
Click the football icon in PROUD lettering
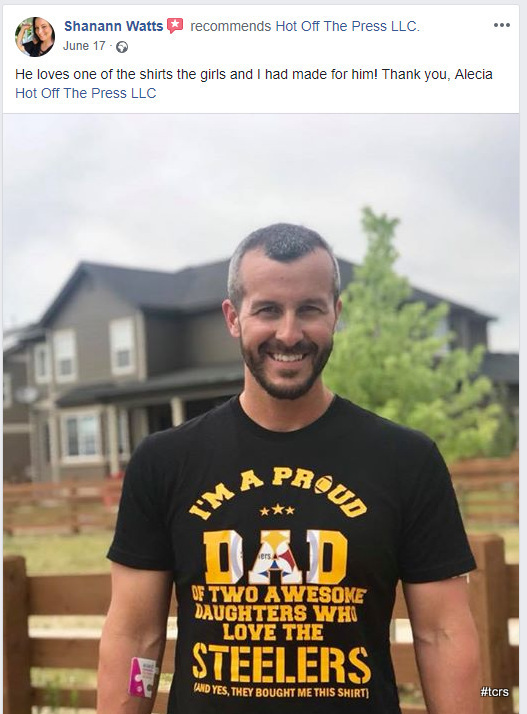[x=324, y=484]
